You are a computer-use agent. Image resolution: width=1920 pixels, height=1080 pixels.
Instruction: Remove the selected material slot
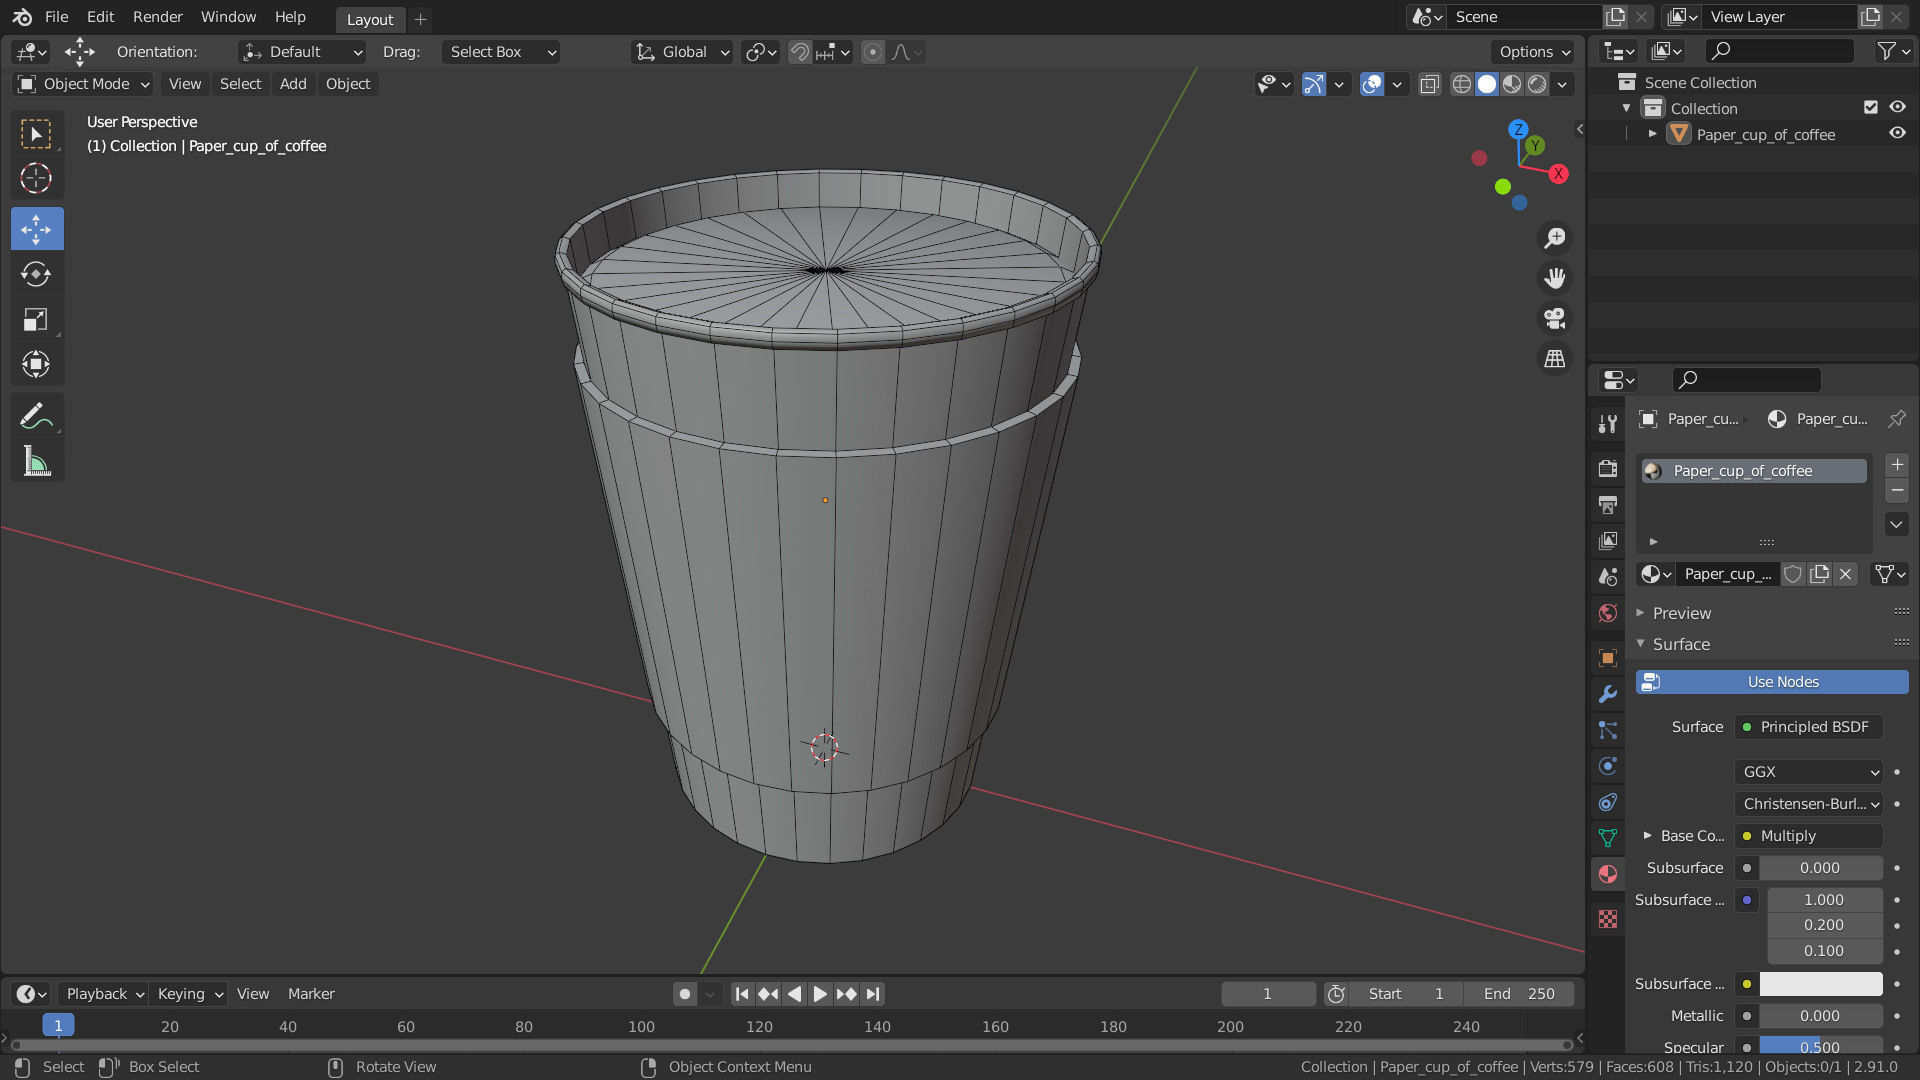click(x=1897, y=490)
